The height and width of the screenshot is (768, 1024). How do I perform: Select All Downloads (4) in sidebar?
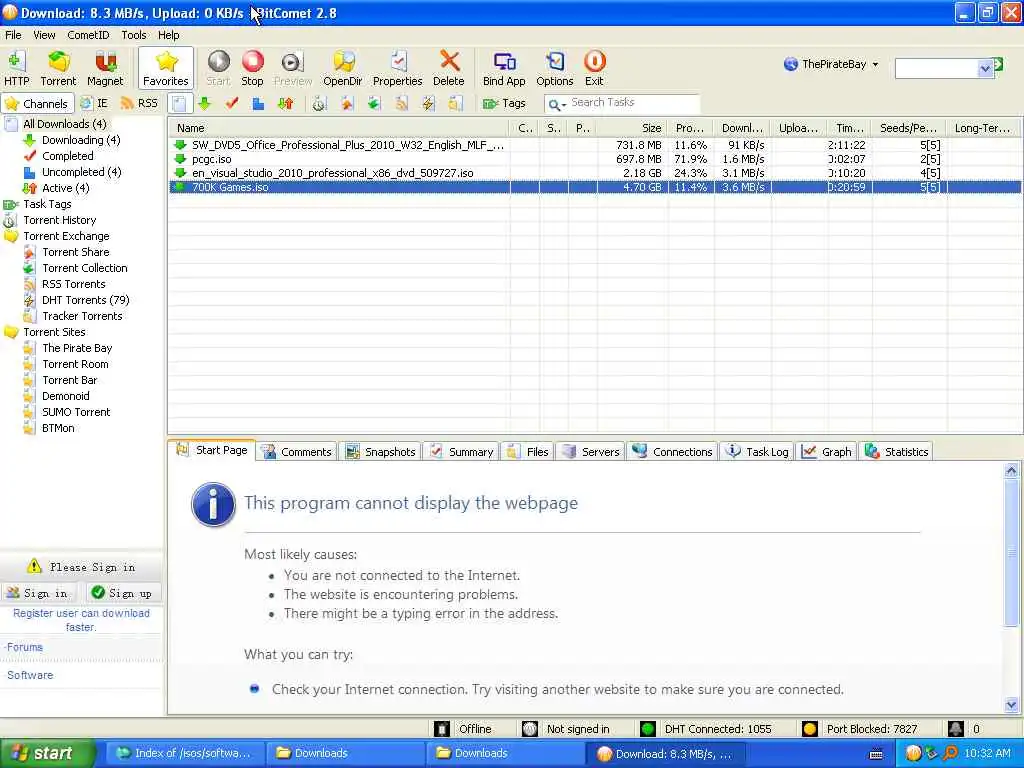(x=65, y=123)
